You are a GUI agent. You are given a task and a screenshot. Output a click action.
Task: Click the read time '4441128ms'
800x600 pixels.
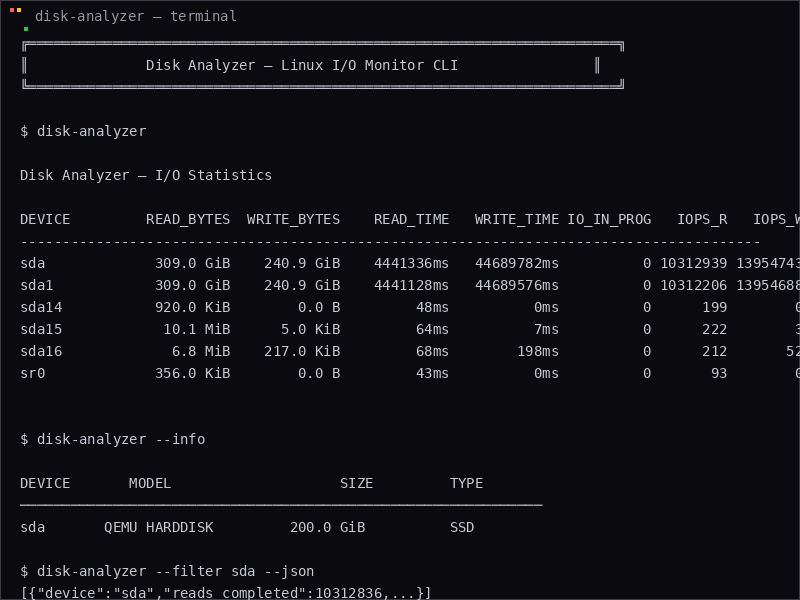pyautogui.click(x=411, y=286)
